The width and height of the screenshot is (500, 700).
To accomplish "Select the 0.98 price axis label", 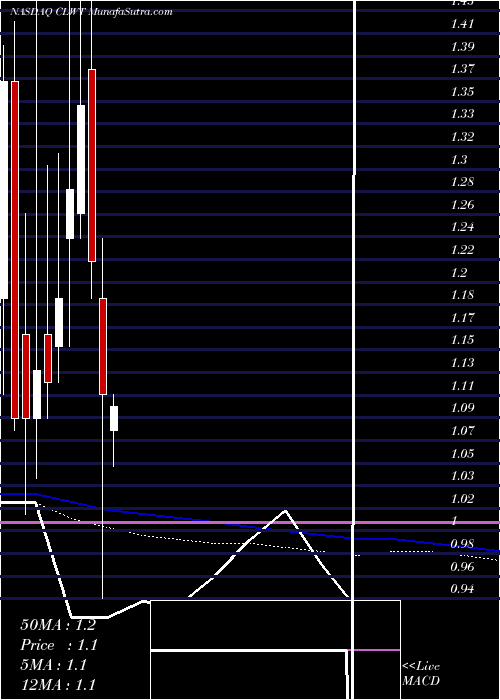I will pos(462,544).
